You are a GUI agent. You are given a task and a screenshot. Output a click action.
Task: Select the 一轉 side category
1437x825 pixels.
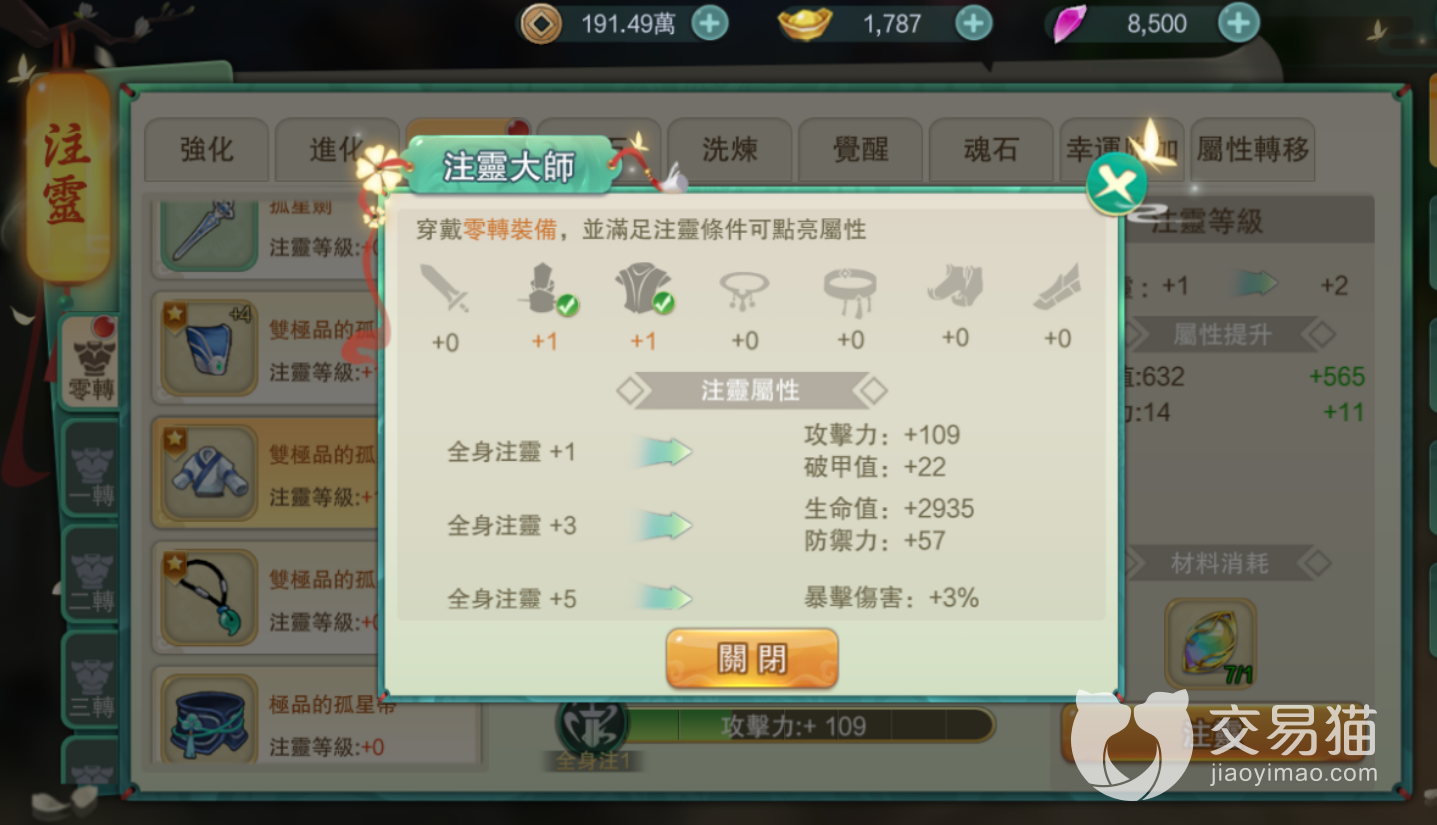91,470
